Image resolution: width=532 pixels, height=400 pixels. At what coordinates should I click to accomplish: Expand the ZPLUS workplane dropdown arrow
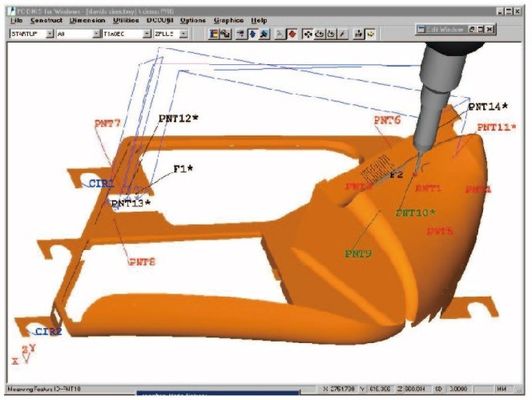[184, 34]
